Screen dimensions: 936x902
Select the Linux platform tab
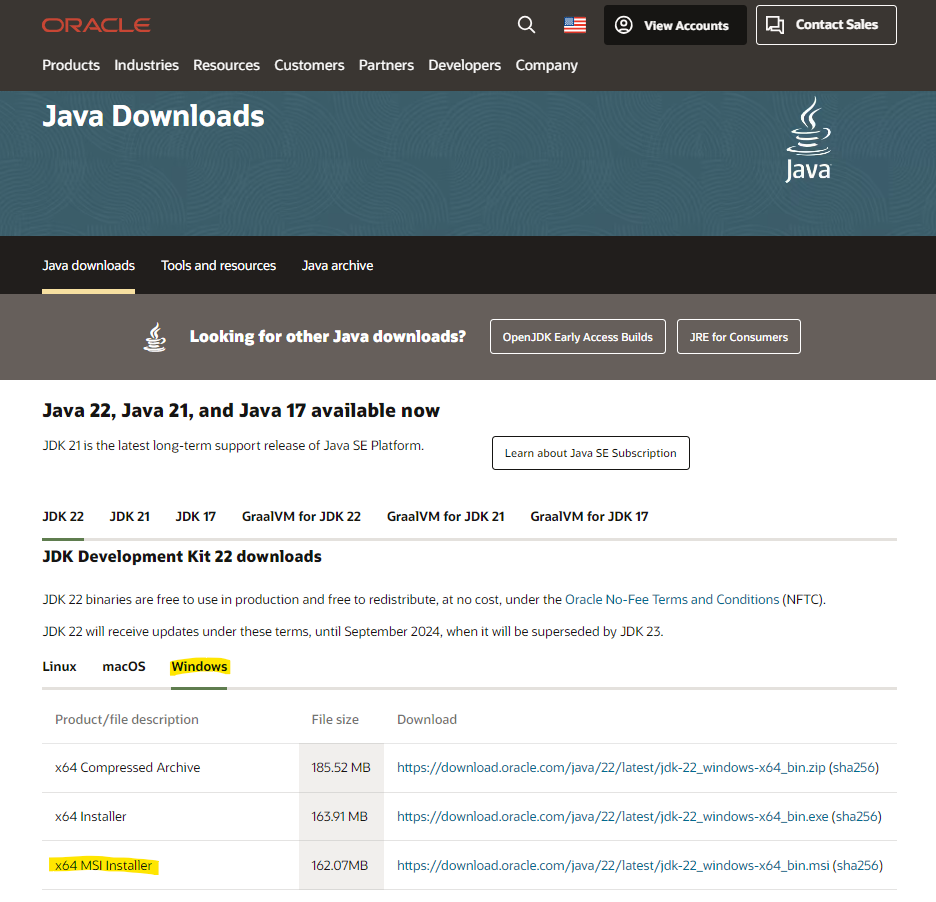pos(59,667)
